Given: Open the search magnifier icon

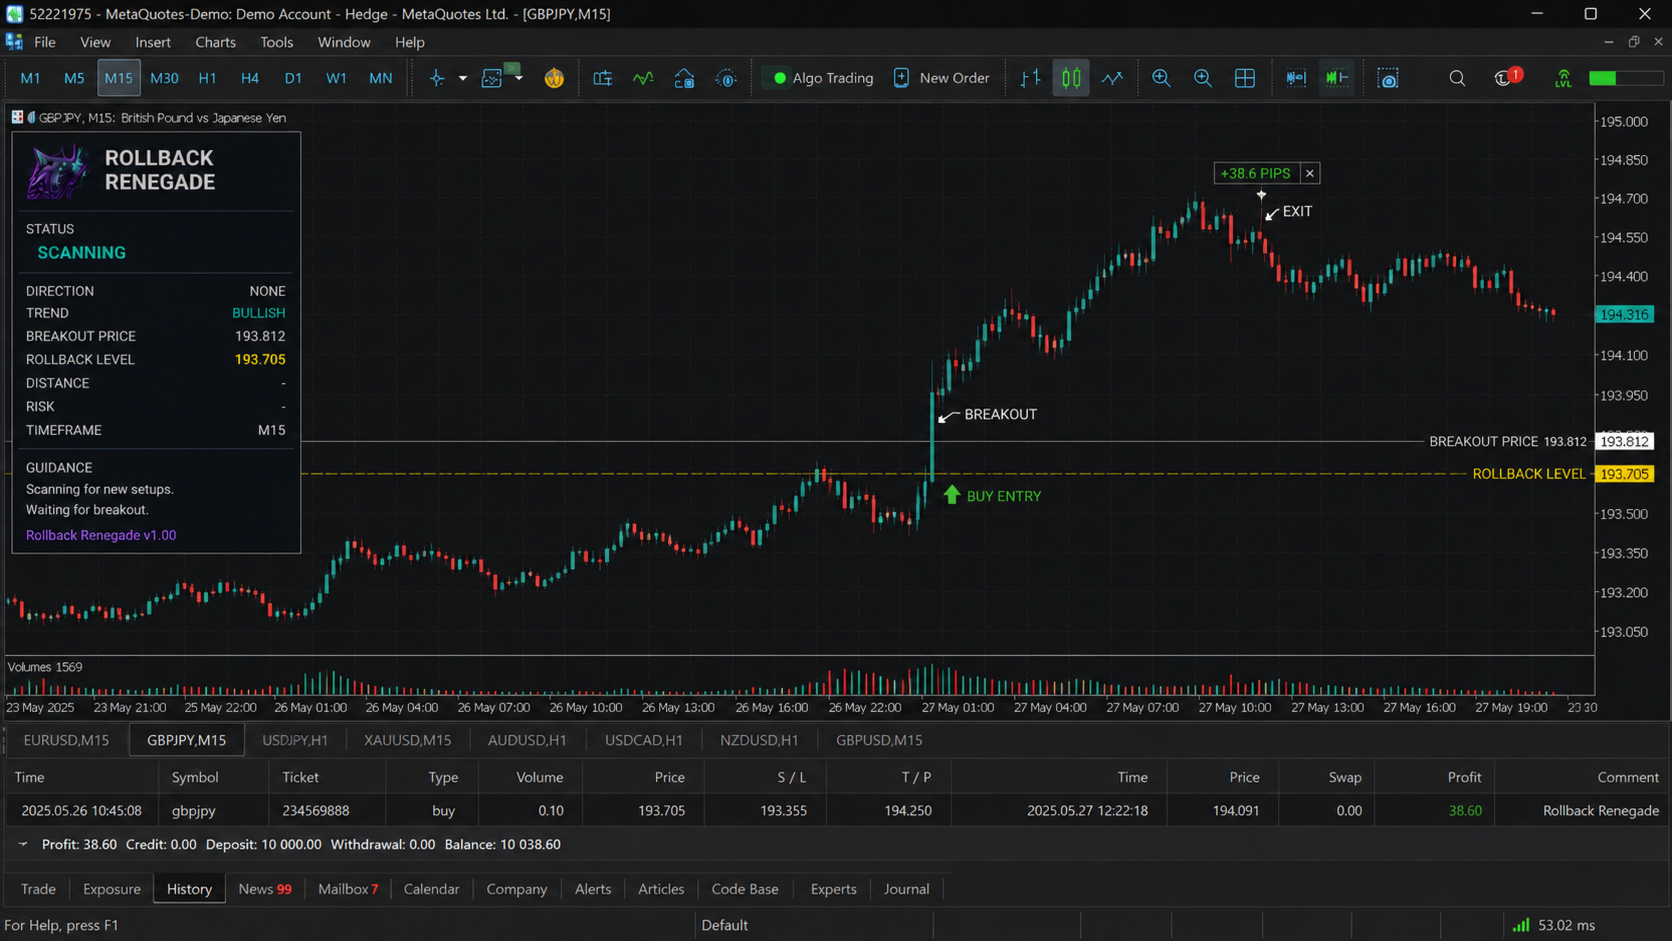Looking at the screenshot, I should (1457, 78).
